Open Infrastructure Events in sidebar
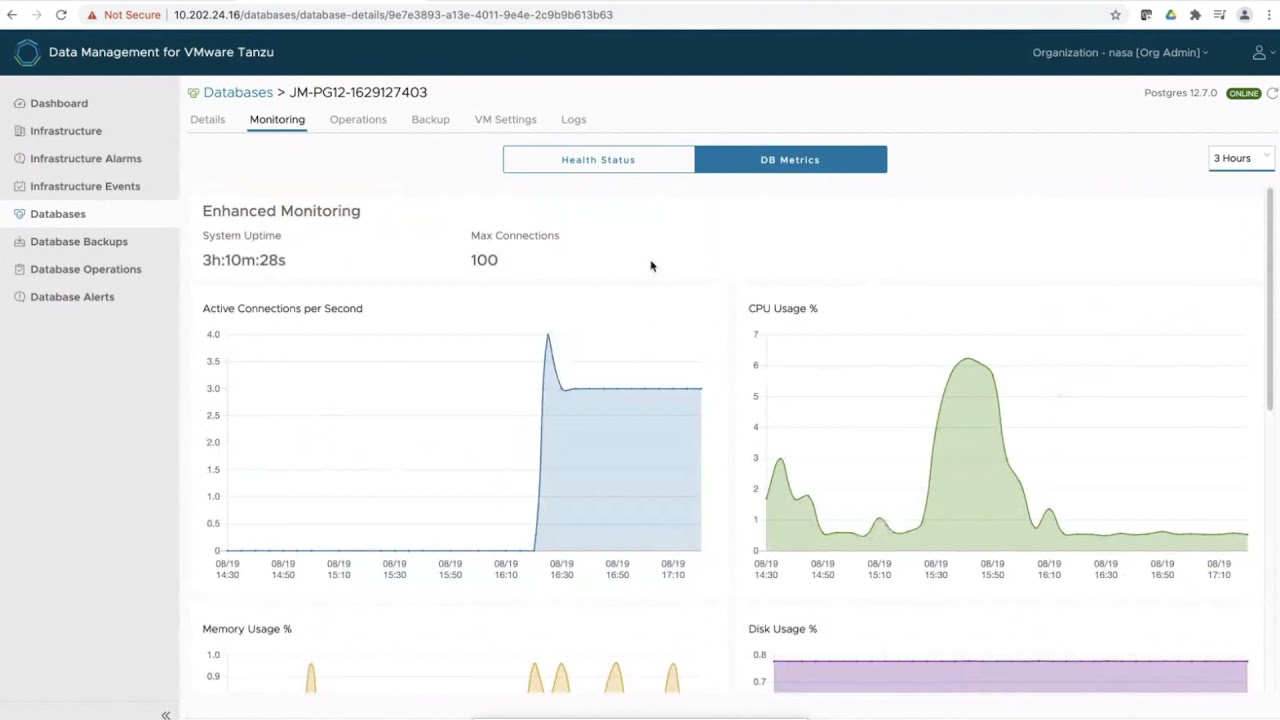The height and width of the screenshot is (720, 1280). pos(85,186)
